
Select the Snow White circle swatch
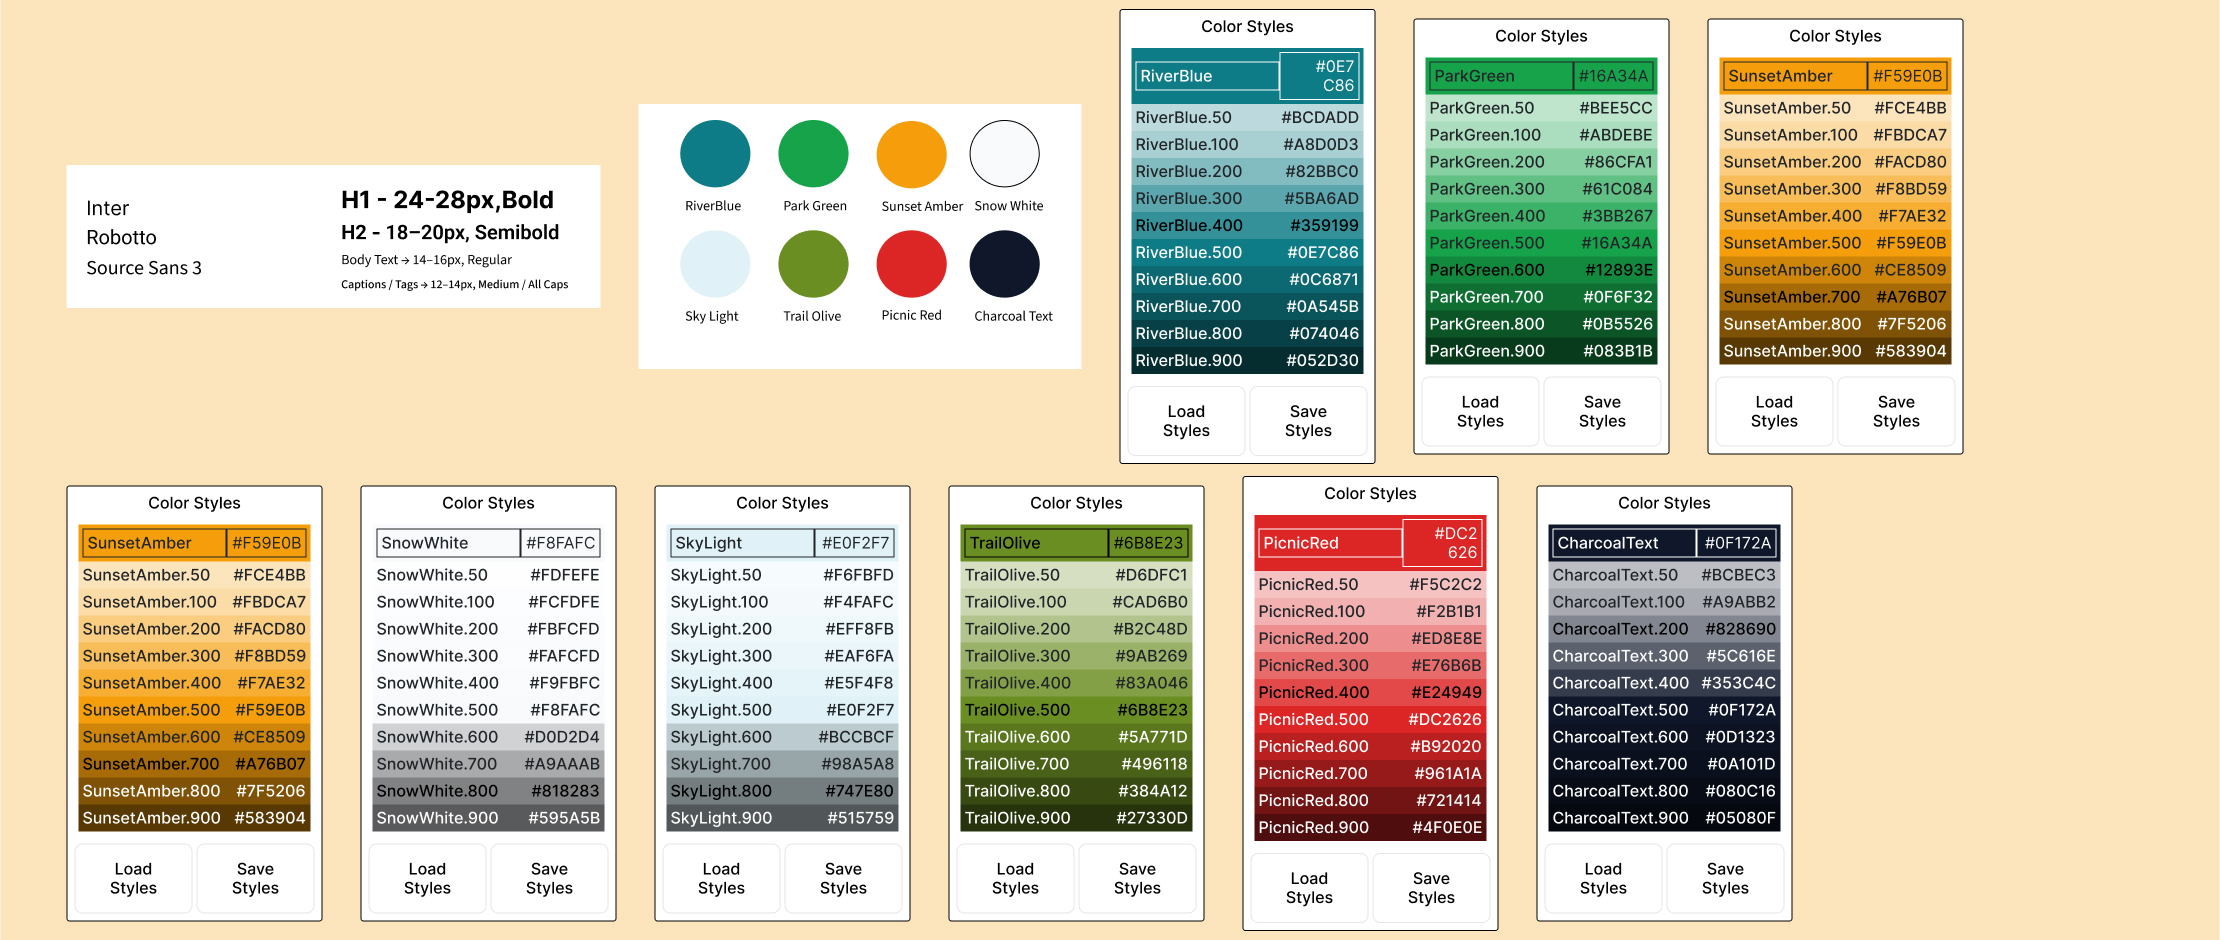pos(1004,154)
